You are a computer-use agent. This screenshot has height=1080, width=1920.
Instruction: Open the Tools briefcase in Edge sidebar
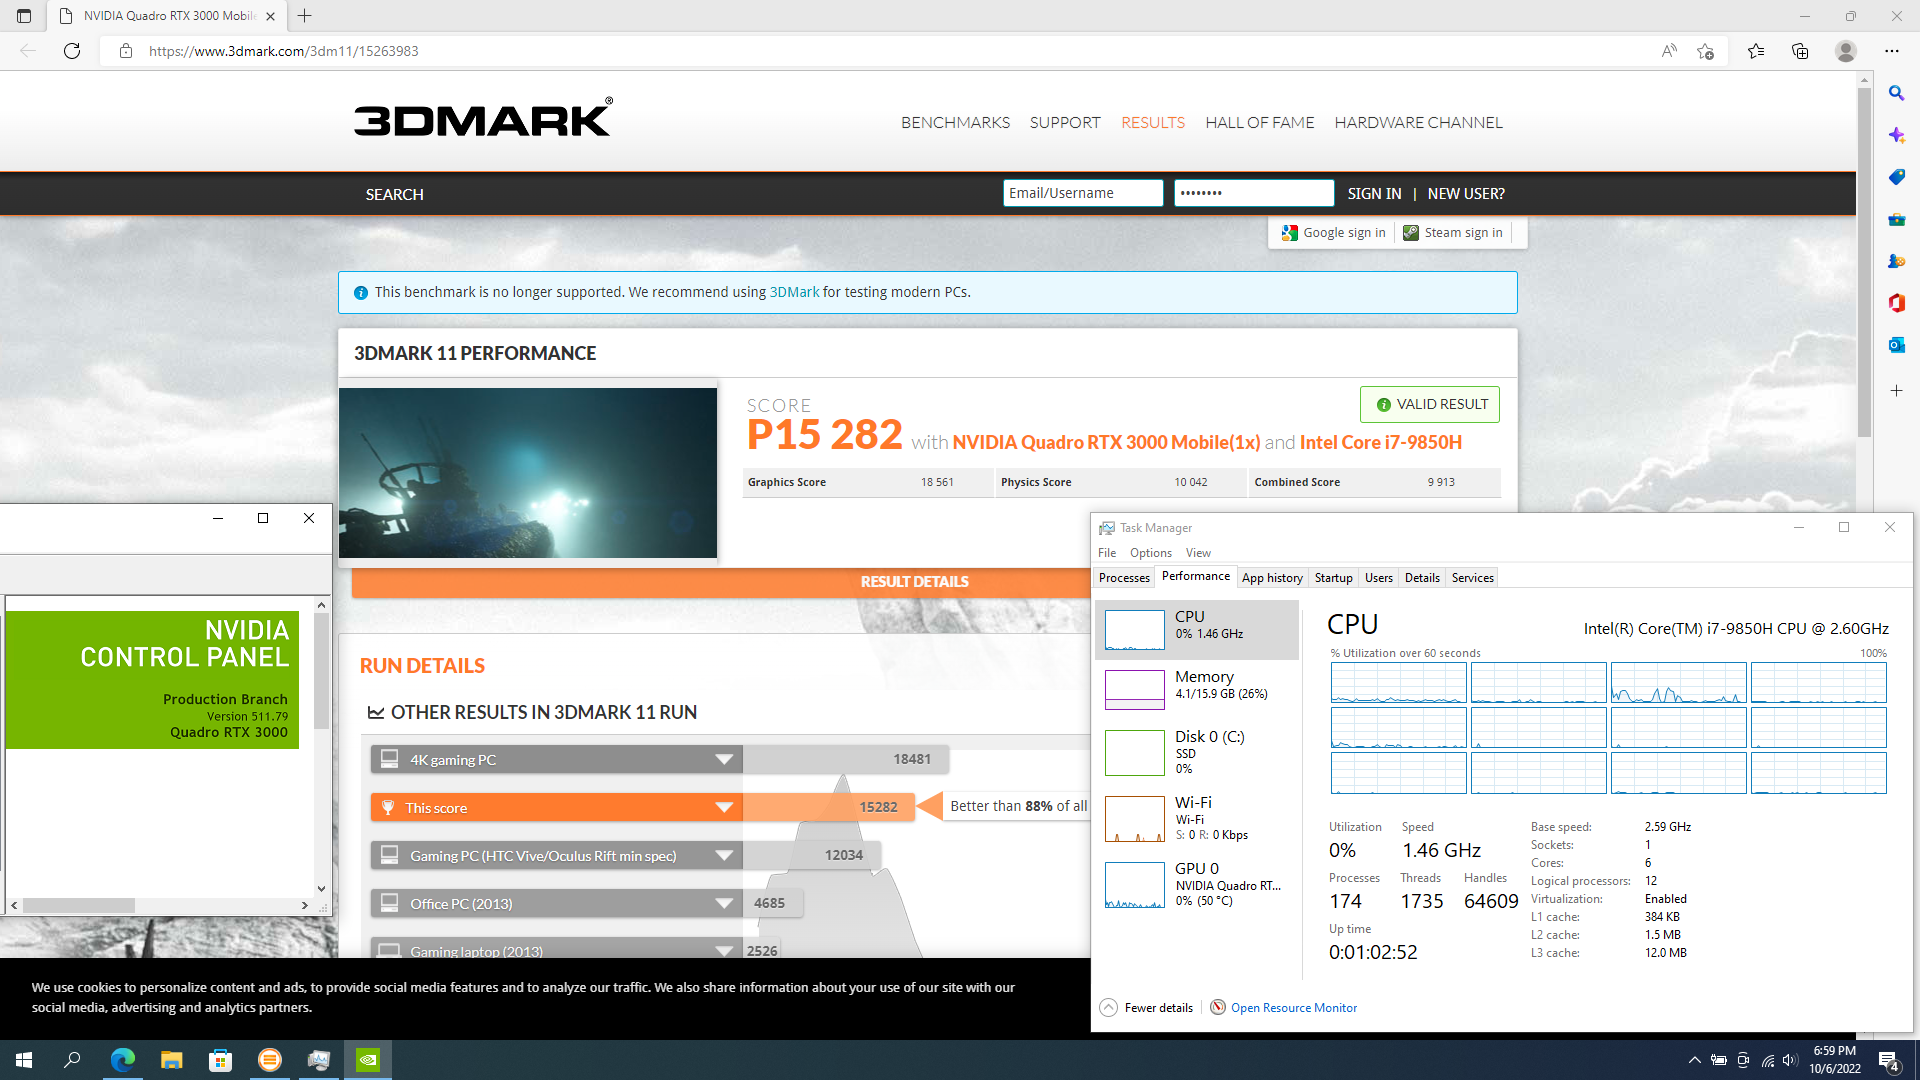click(1896, 219)
